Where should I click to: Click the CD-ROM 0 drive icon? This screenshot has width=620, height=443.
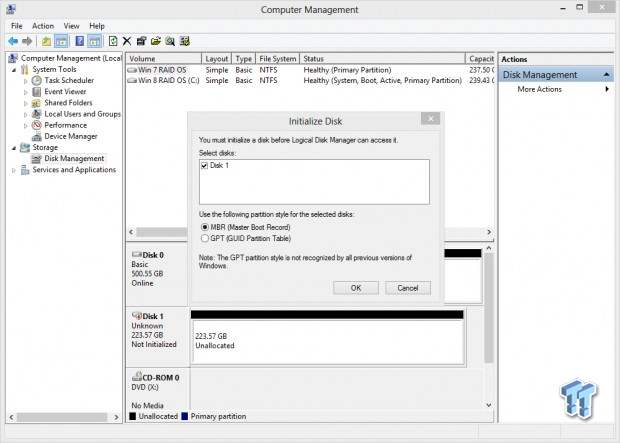tap(137, 377)
